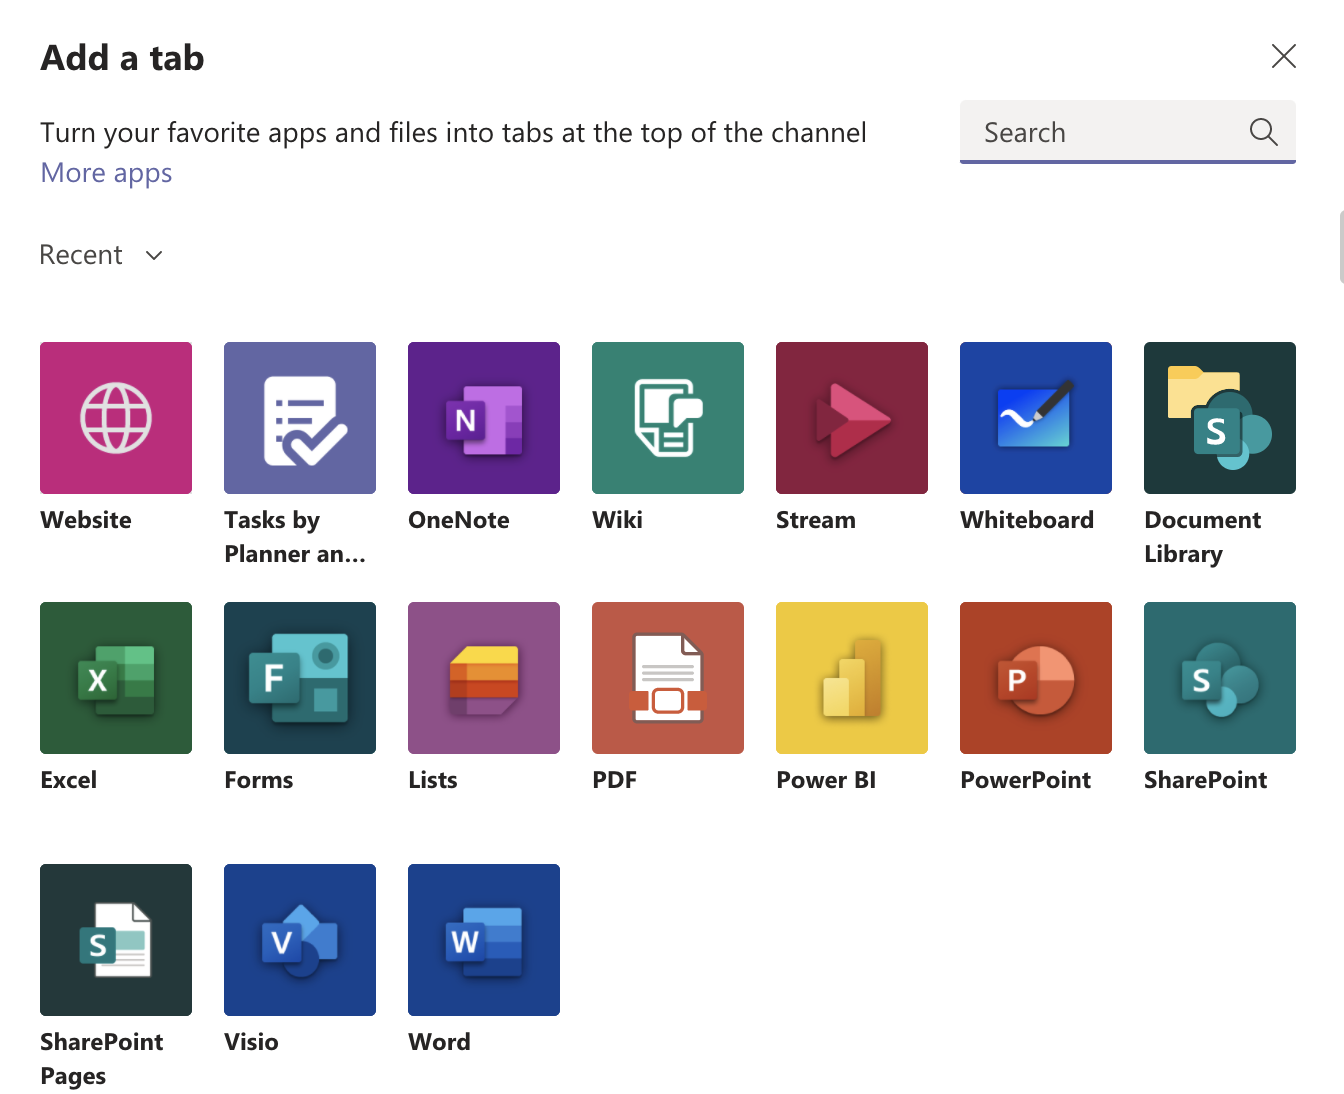The width and height of the screenshot is (1344, 1094).
Task: Open the Whiteboard app icon
Action: (1036, 418)
